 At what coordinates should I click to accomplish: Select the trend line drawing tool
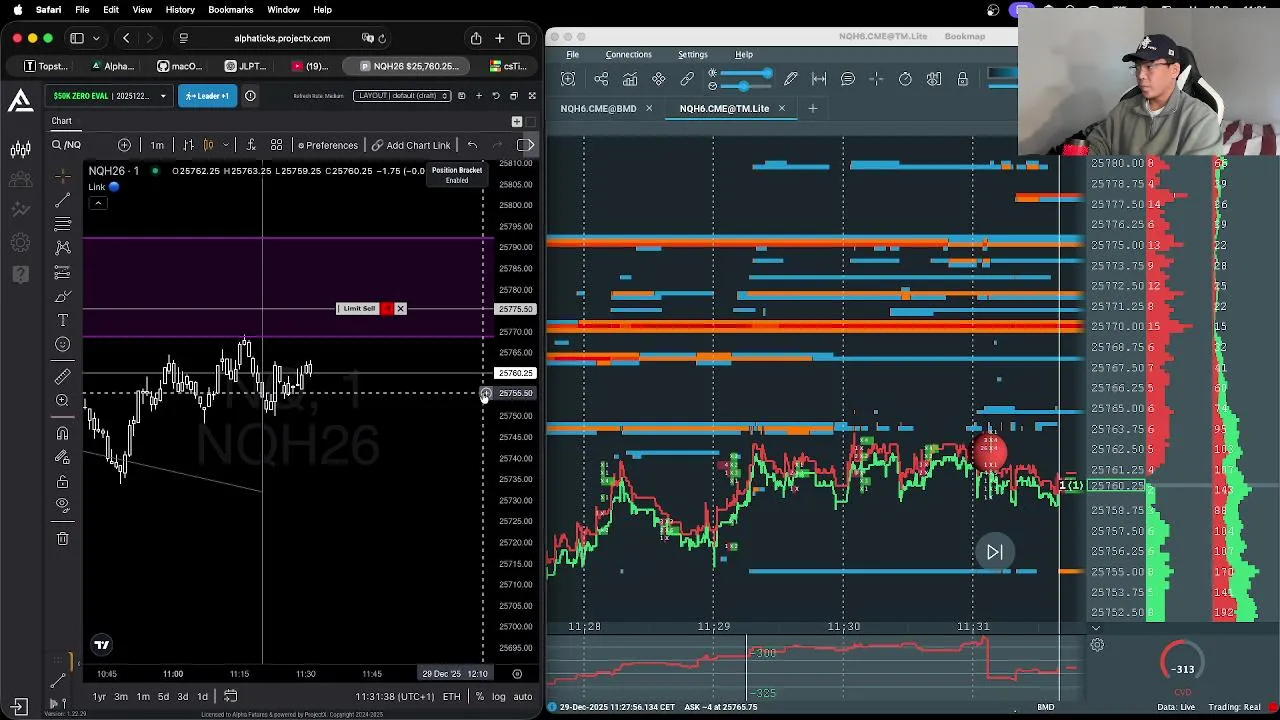62,199
